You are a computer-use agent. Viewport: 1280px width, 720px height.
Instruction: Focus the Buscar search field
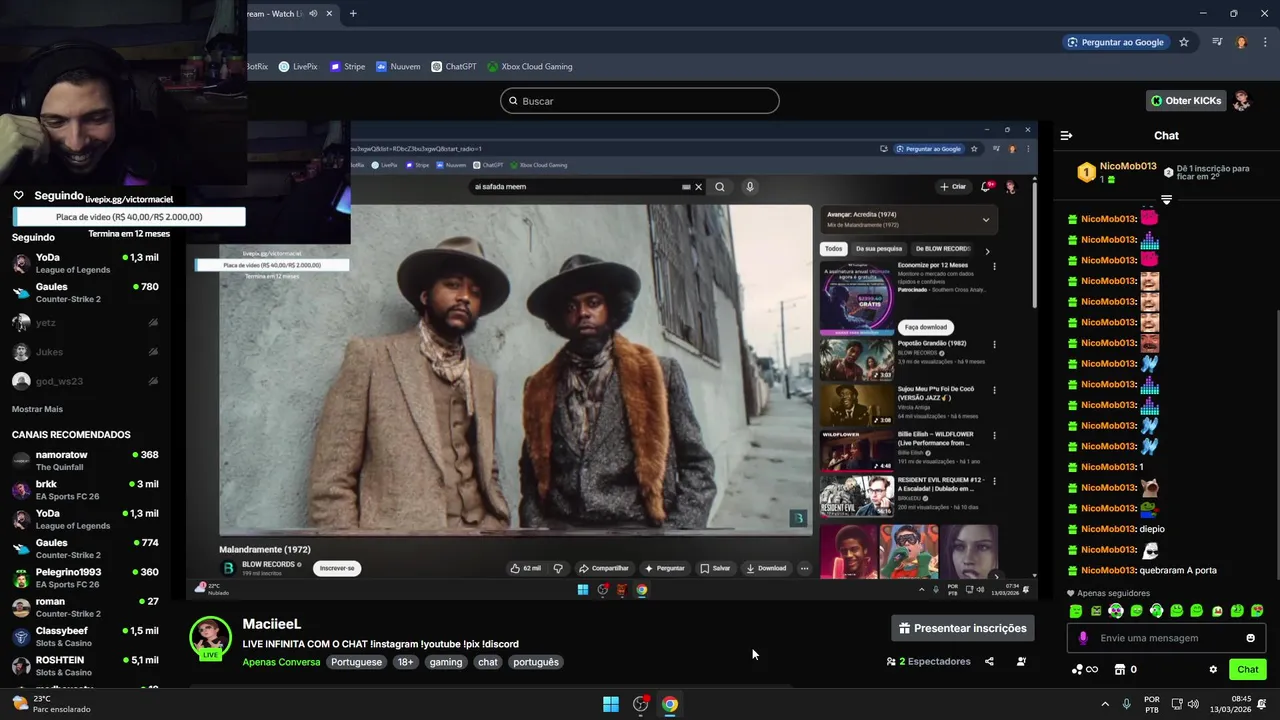pyautogui.click(x=640, y=101)
